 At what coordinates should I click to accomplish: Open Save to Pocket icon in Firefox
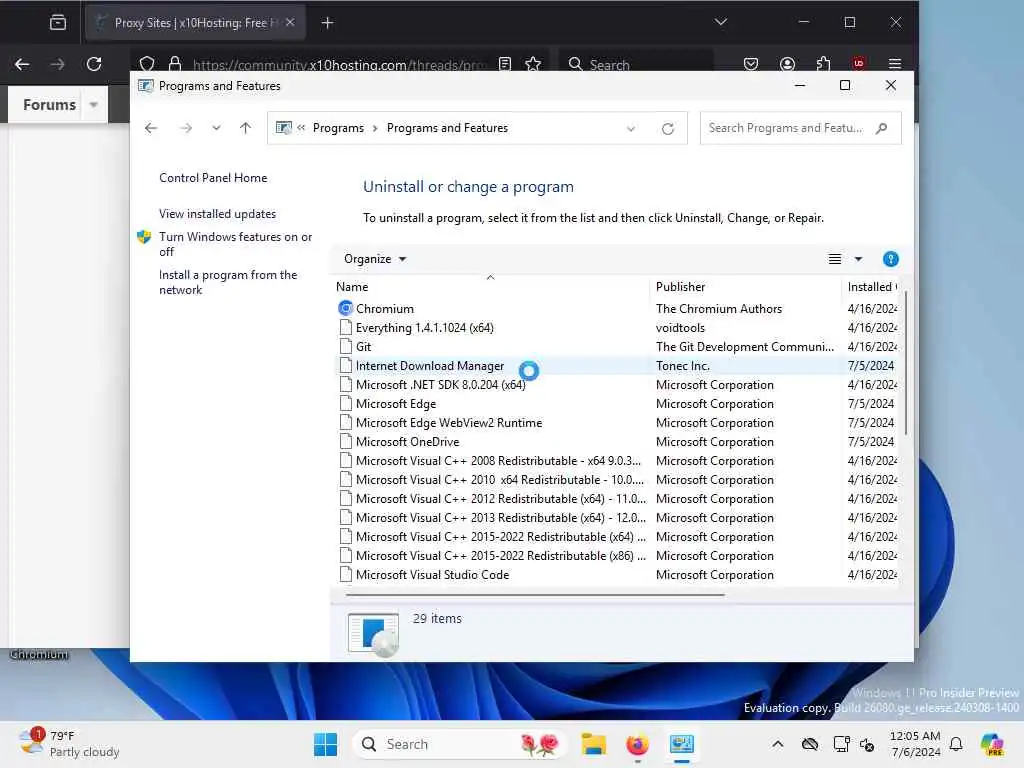[x=751, y=64]
